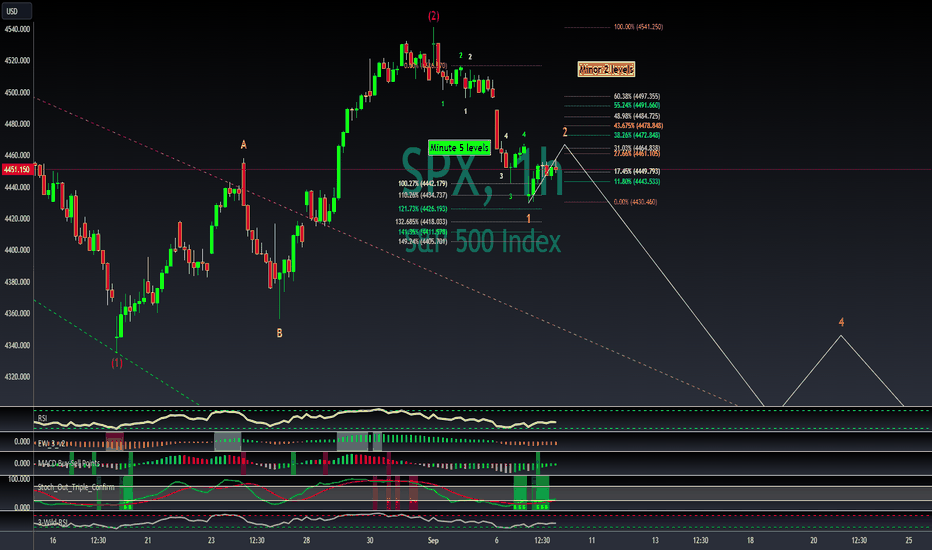This screenshot has height=550, width=932.
Task: Click the 17.45% (4449.793) Fibonacci level
Action: point(637,172)
